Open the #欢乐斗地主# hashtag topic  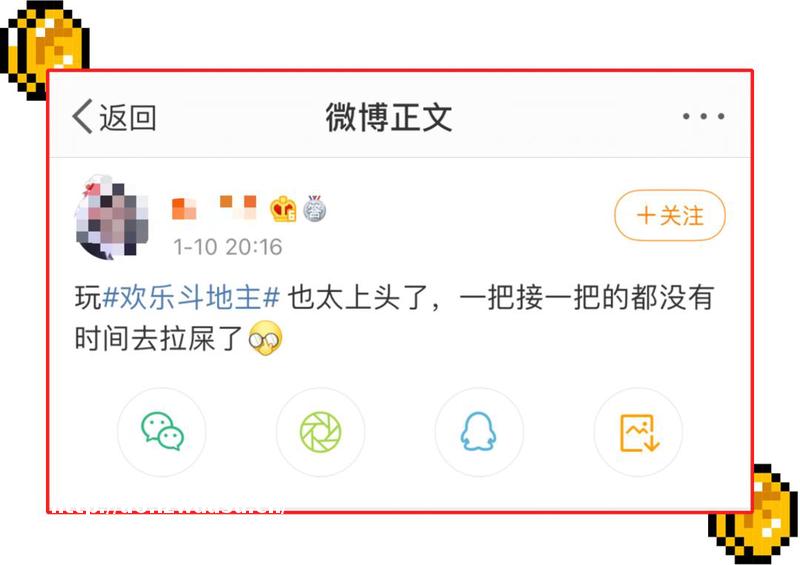tap(191, 298)
